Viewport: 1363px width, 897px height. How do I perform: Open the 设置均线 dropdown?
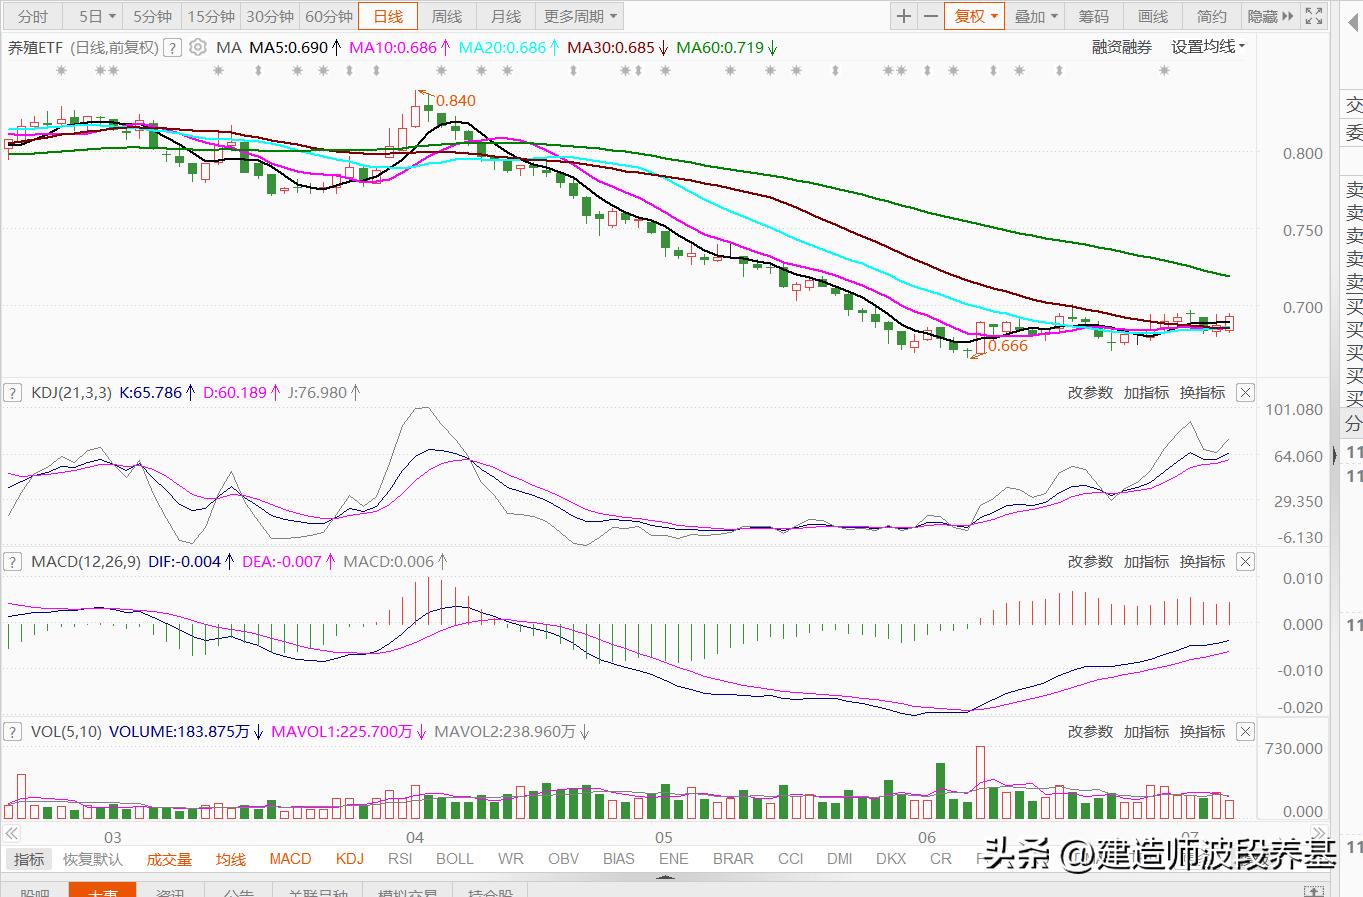click(x=1208, y=47)
